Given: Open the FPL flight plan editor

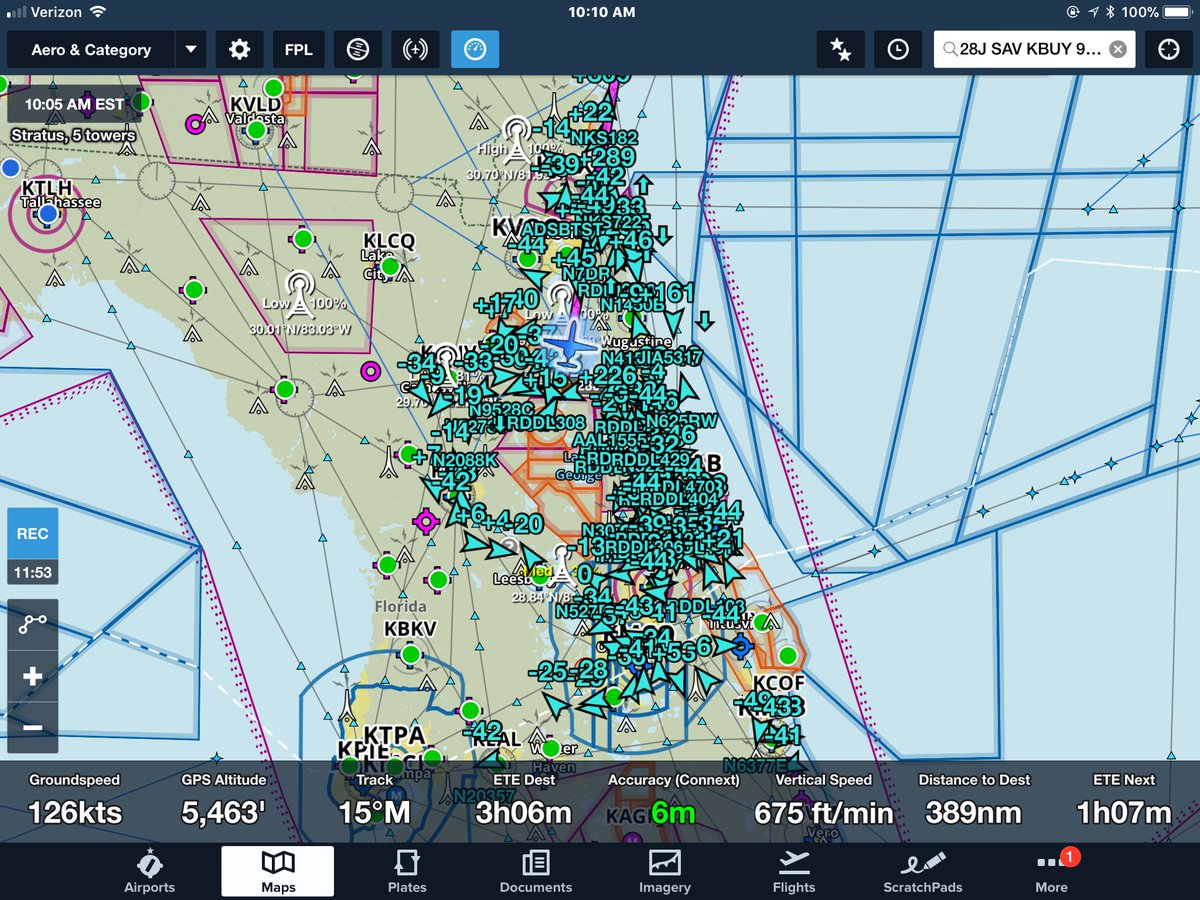Looking at the screenshot, I should click(298, 49).
